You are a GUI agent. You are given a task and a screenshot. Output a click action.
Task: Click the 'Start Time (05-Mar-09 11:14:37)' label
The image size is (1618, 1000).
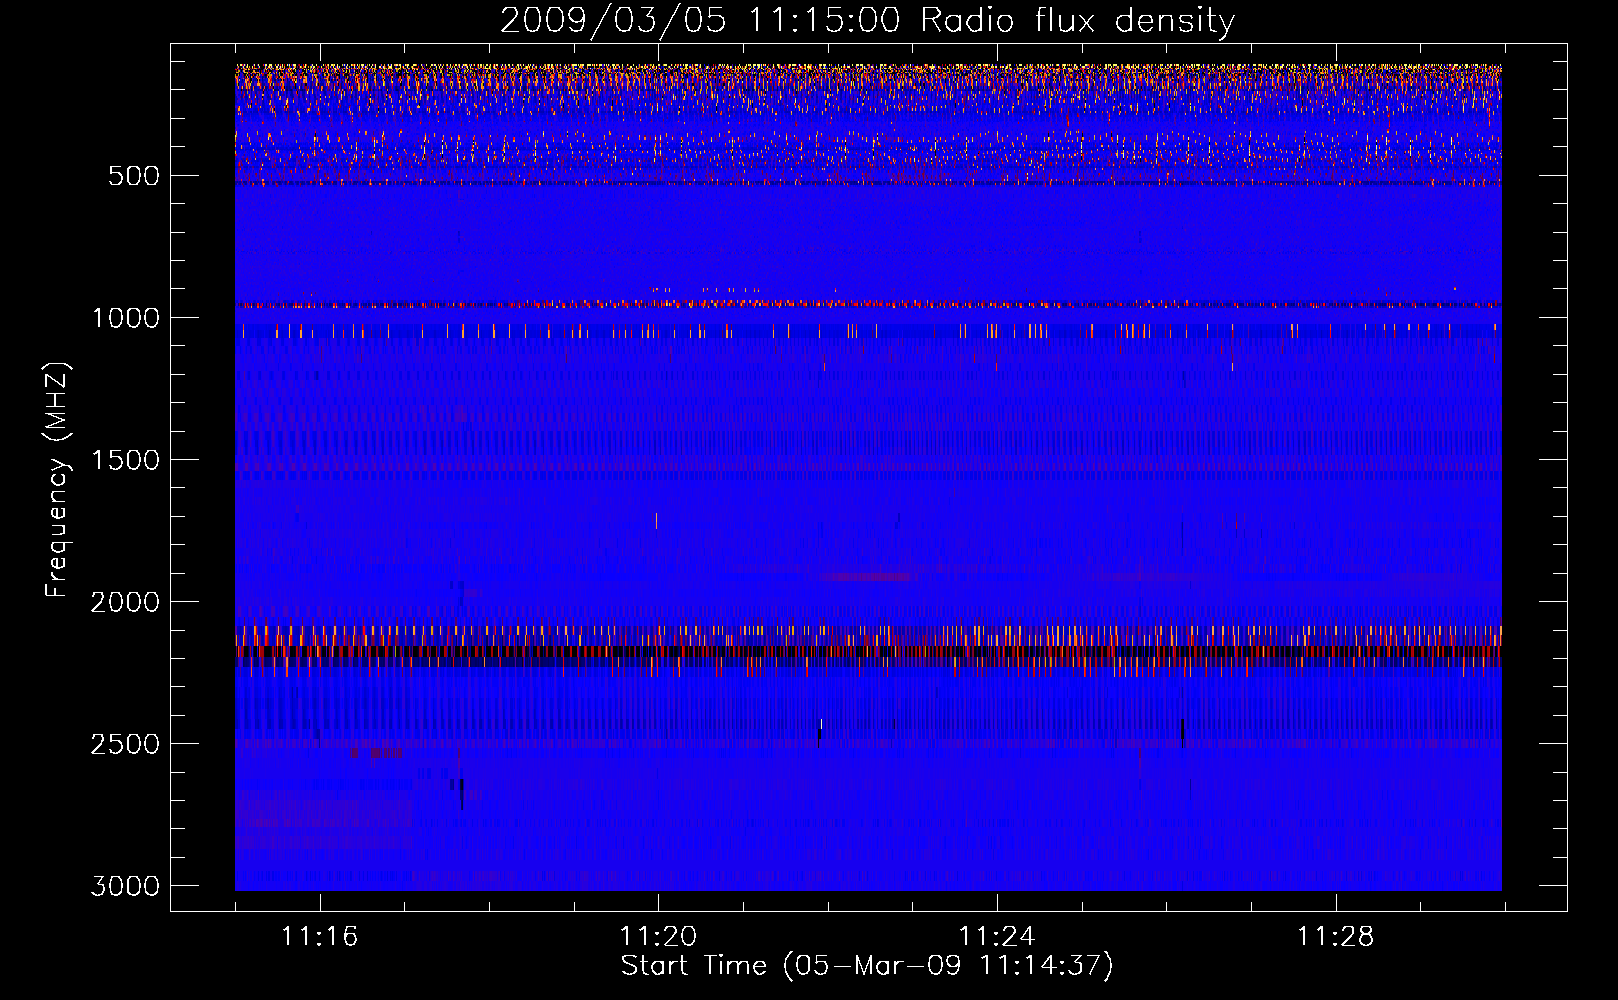click(867, 965)
